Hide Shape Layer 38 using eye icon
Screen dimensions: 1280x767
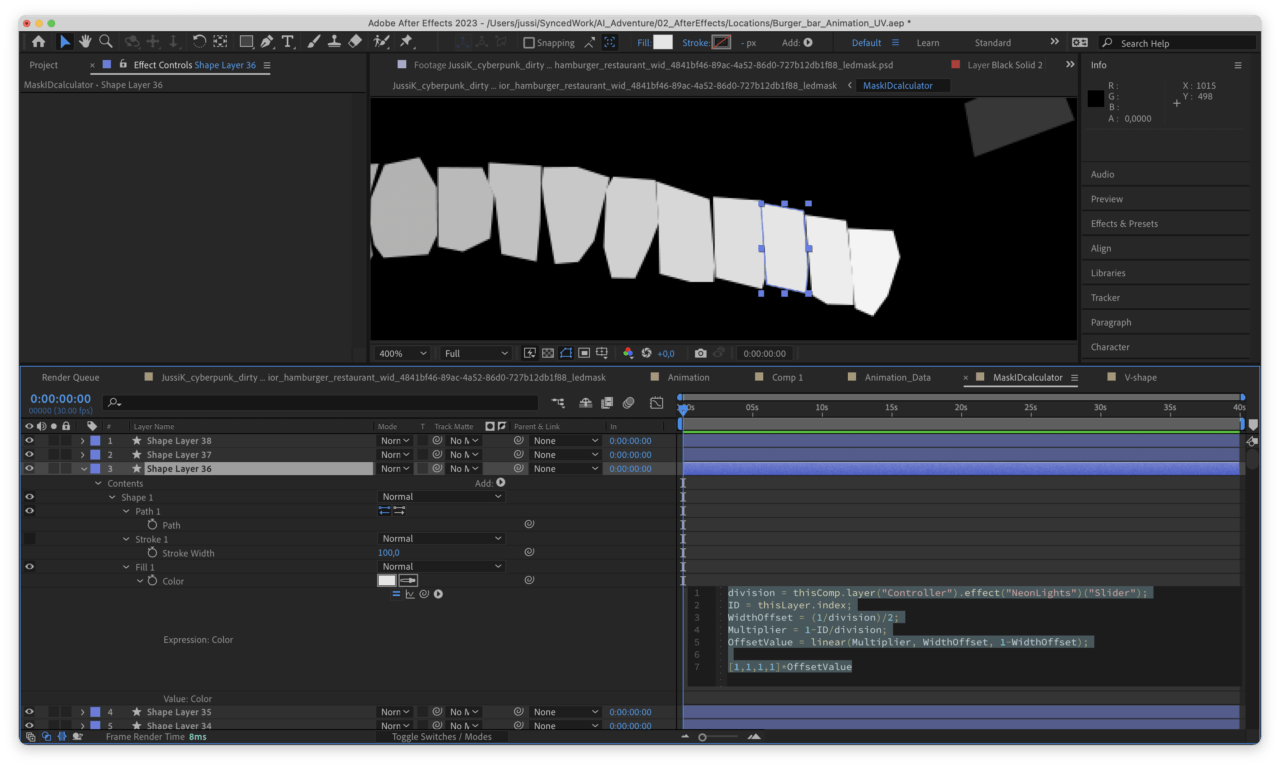(29, 441)
